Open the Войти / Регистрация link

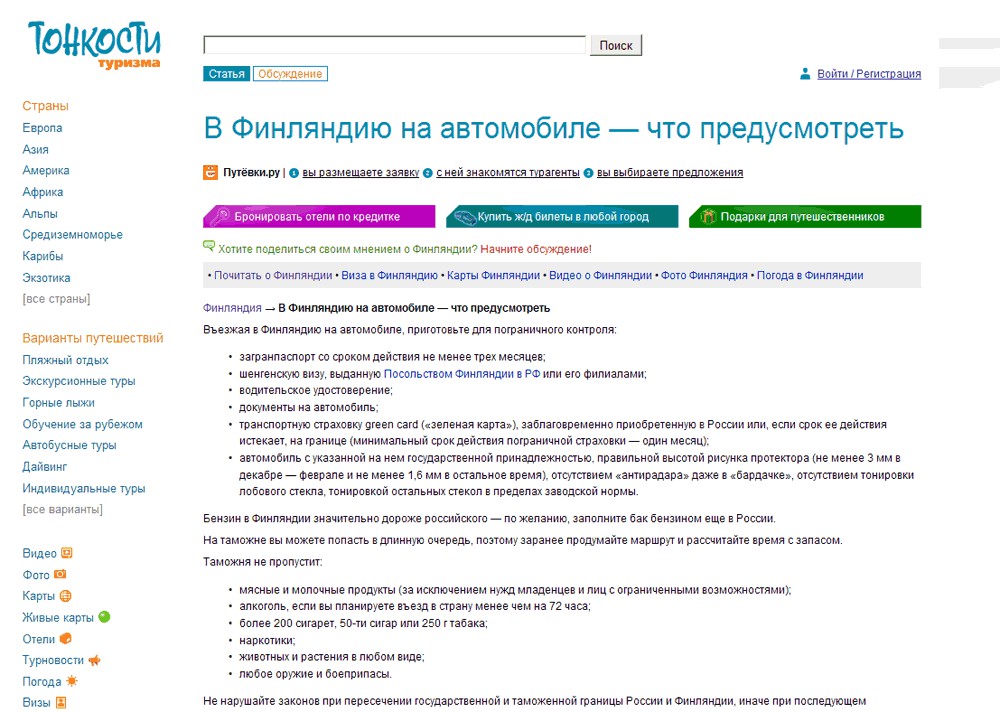(x=869, y=74)
